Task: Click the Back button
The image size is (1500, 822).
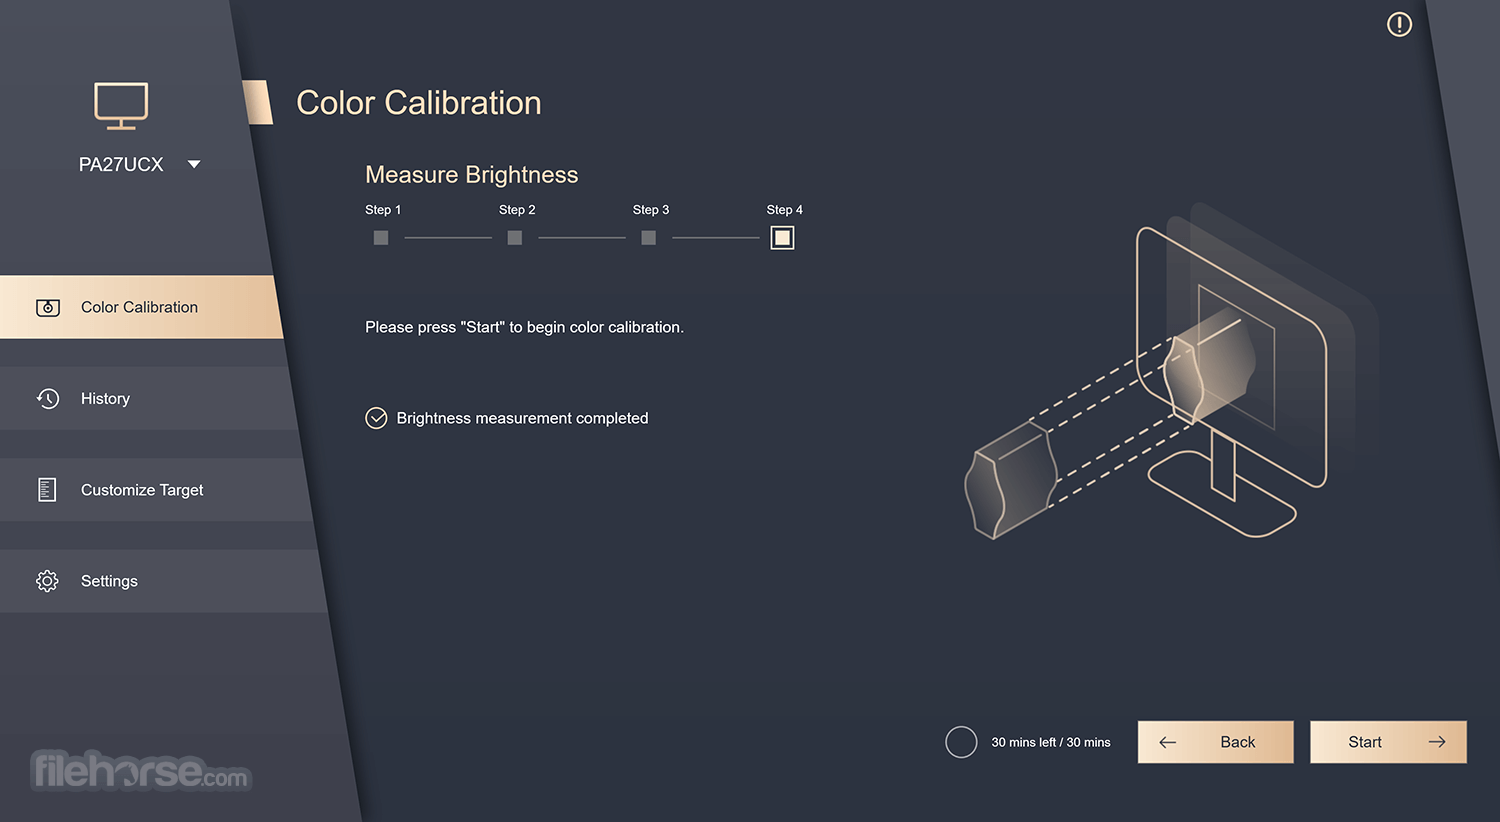Action: (x=1216, y=742)
